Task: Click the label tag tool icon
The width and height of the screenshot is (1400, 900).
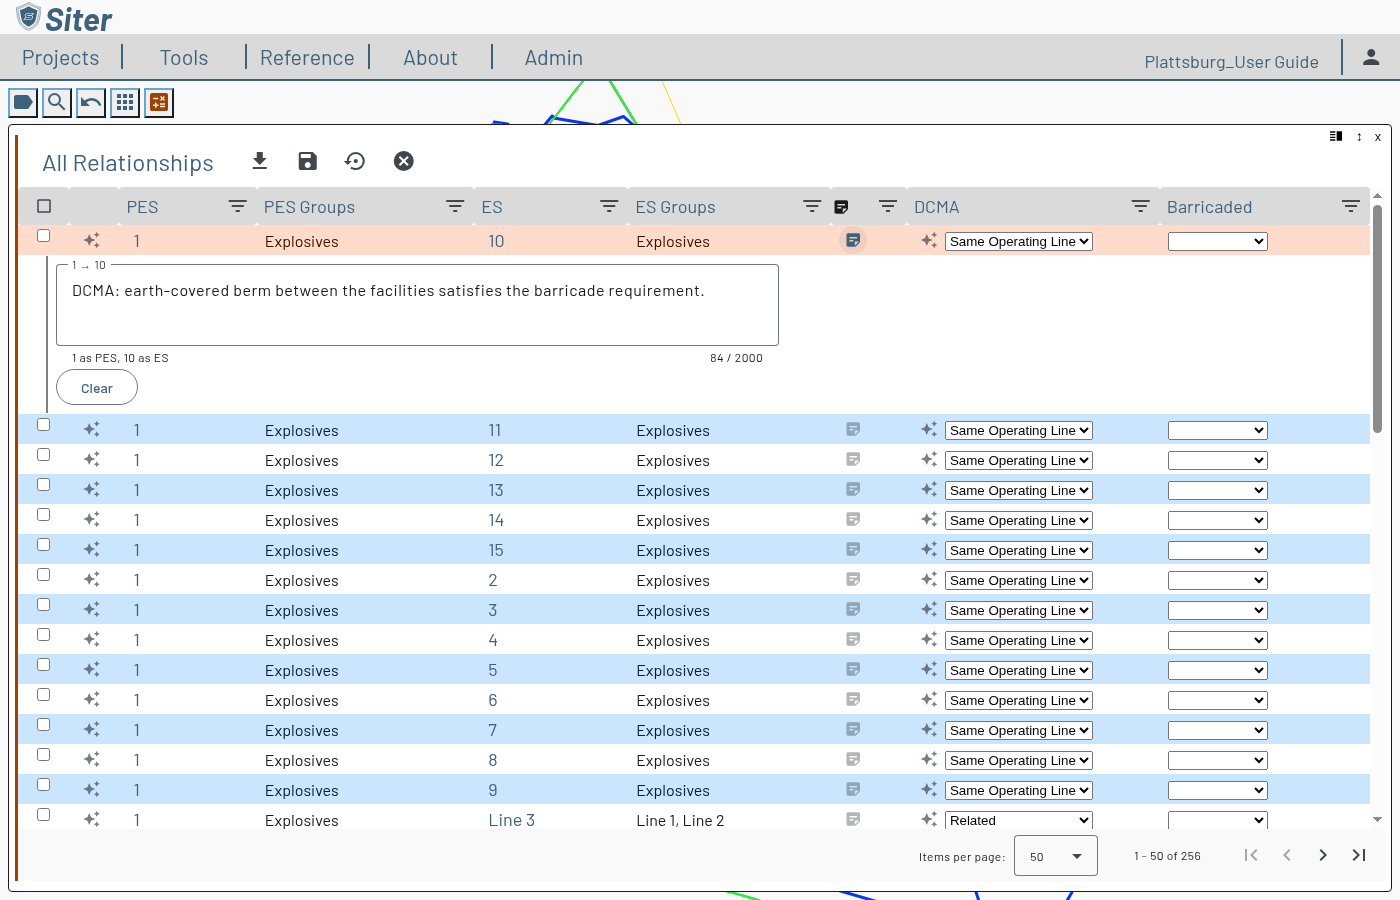Action: click(x=23, y=102)
